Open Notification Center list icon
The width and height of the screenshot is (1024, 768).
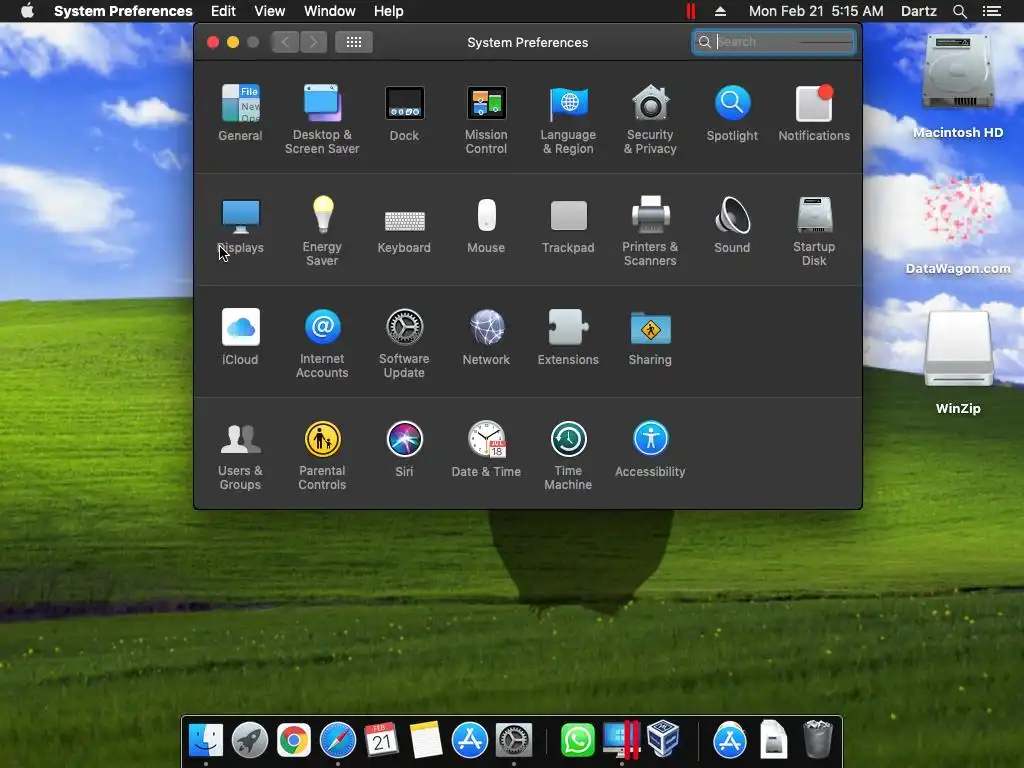pos(992,11)
